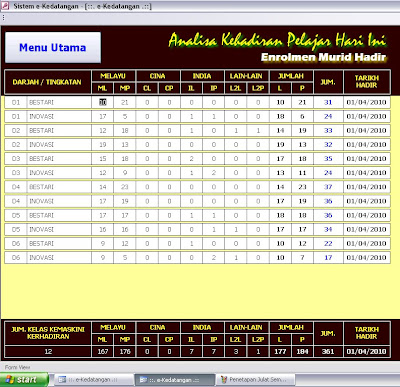Click Enrolmen Murid Hadir subtitle
Screen dimensions: 400x387
(323, 57)
